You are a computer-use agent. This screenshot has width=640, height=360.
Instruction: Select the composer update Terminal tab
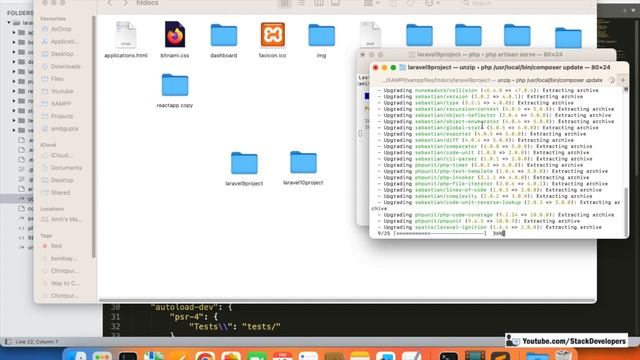click(493, 80)
